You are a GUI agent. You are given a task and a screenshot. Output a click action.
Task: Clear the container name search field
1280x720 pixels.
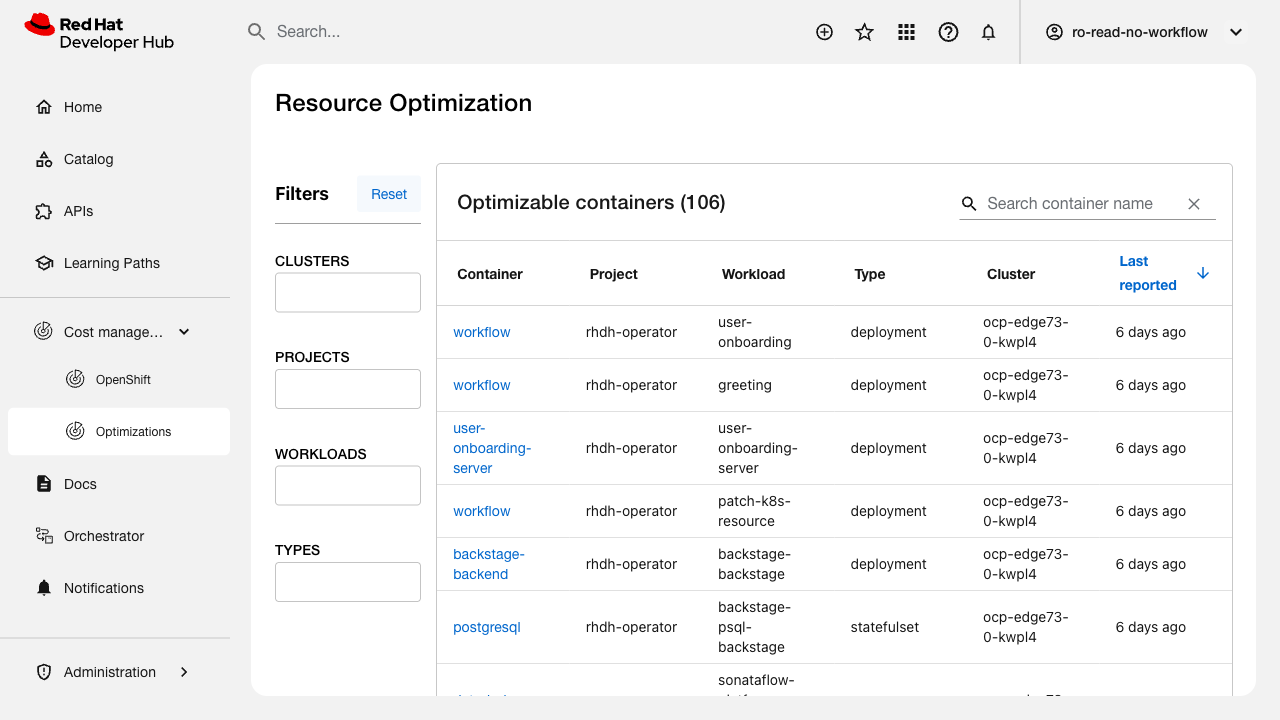click(x=1193, y=204)
